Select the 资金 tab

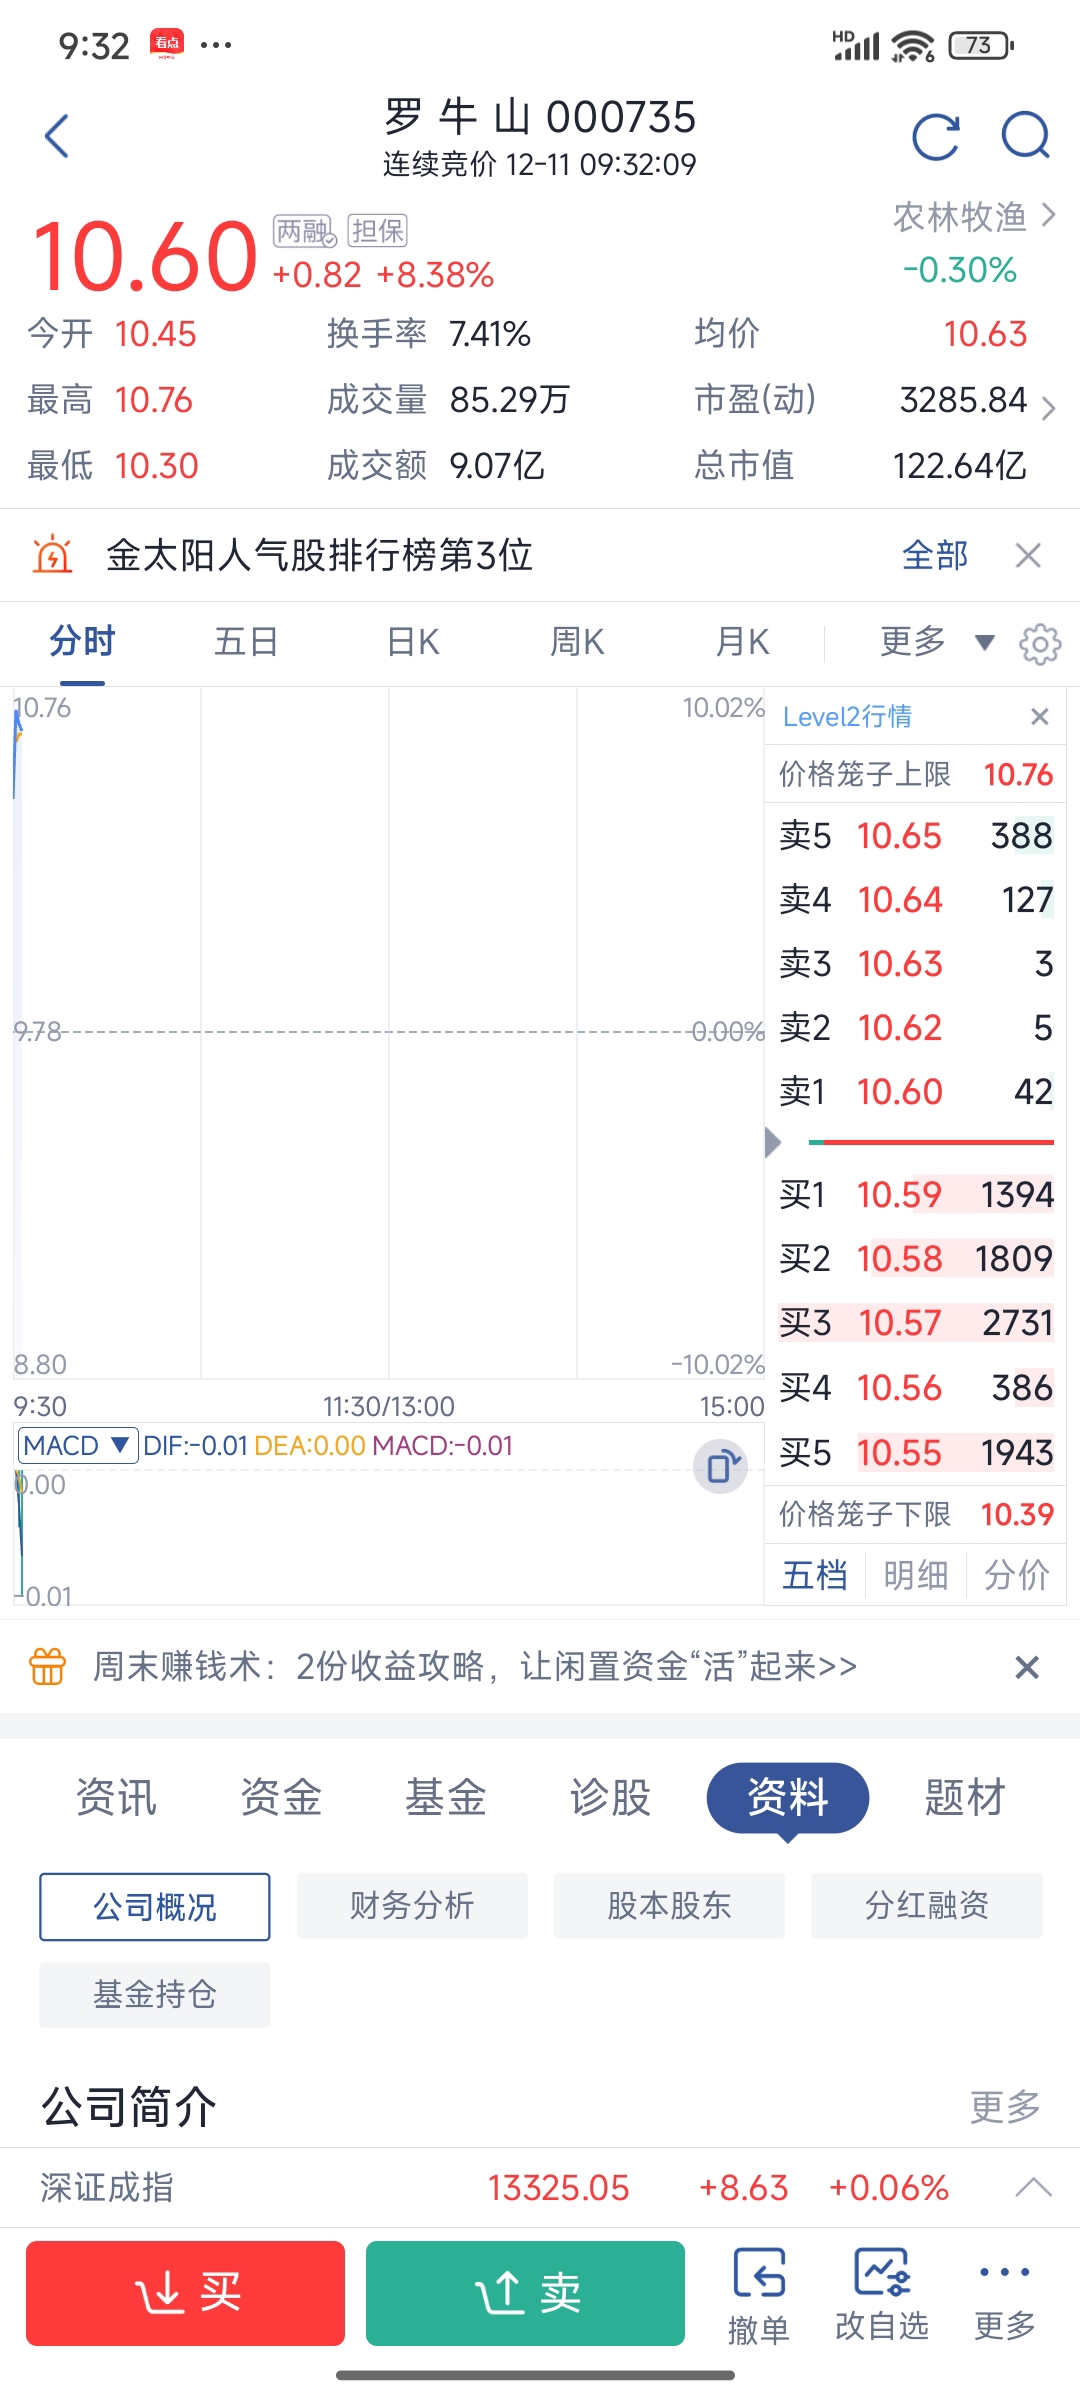pyautogui.click(x=281, y=1797)
